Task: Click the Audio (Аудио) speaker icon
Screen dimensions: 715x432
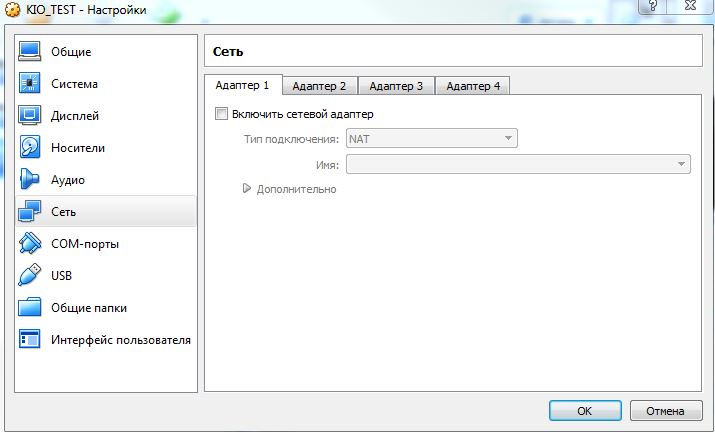Action: click(x=30, y=180)
